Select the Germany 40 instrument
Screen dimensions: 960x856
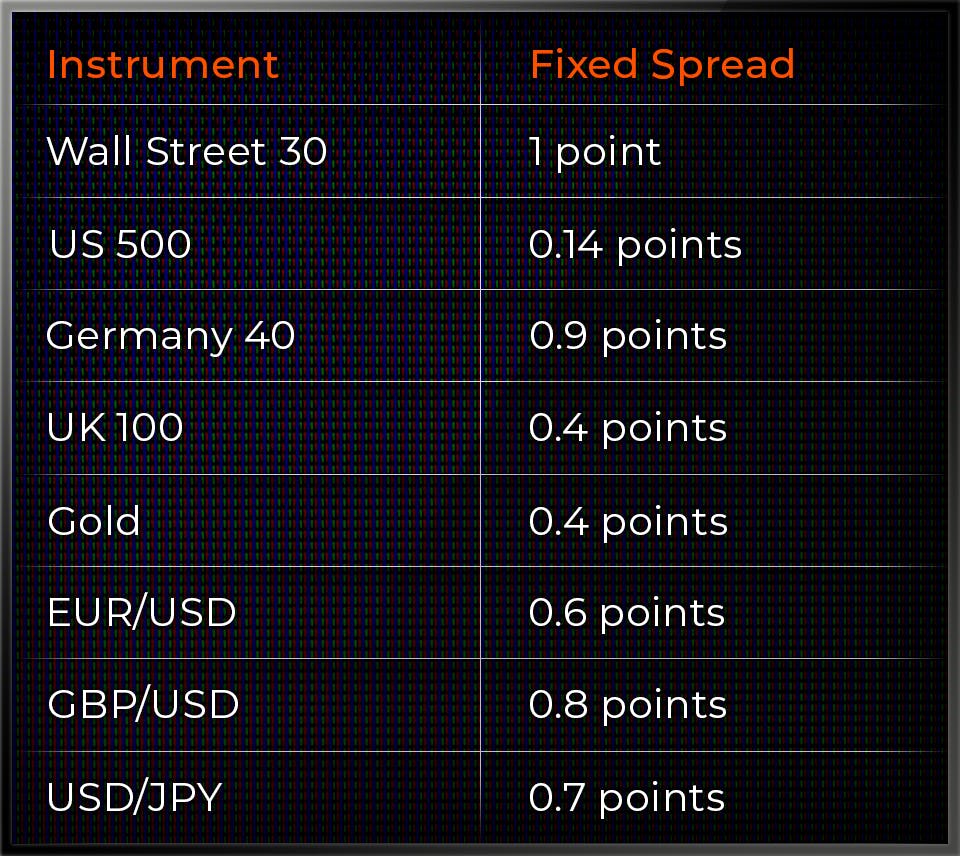click(171, 336)
